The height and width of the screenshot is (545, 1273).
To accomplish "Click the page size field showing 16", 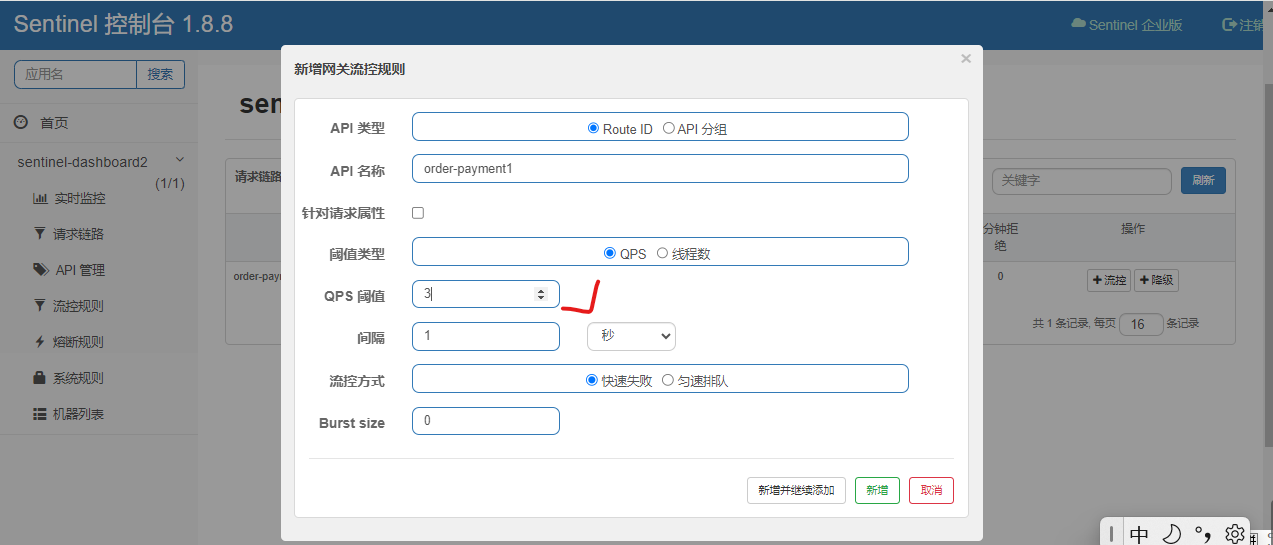I will coord(1141,324).
